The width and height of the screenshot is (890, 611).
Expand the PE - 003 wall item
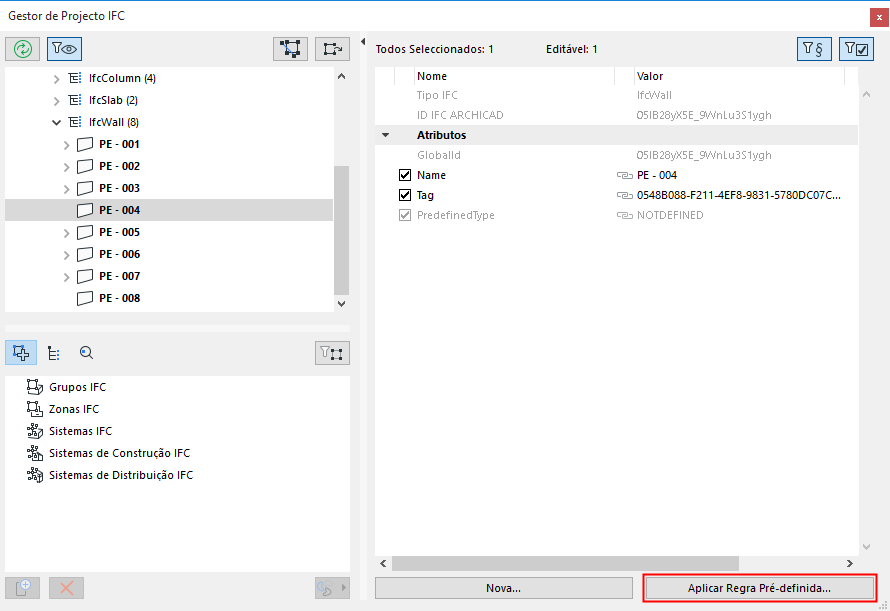pos(66,189)
